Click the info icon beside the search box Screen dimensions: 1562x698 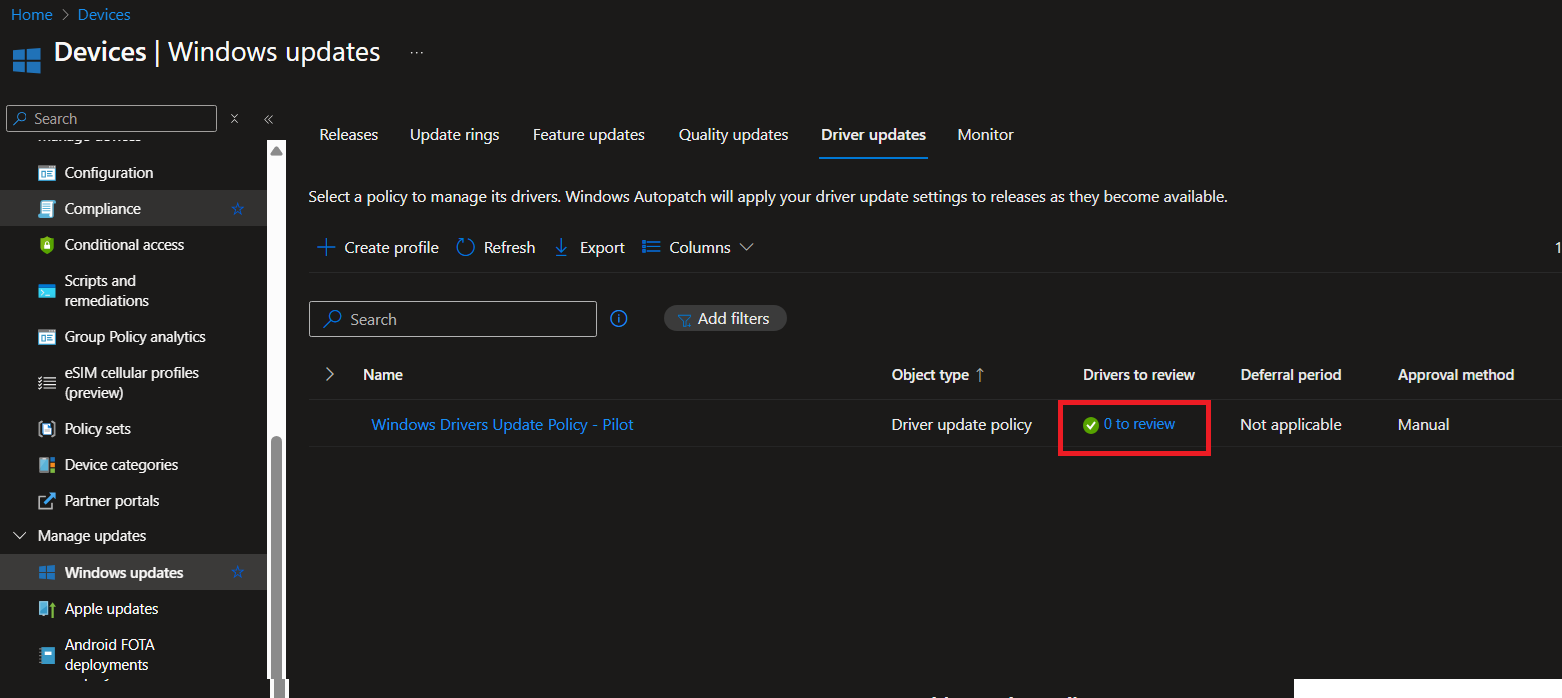click(x=618, y=318)
